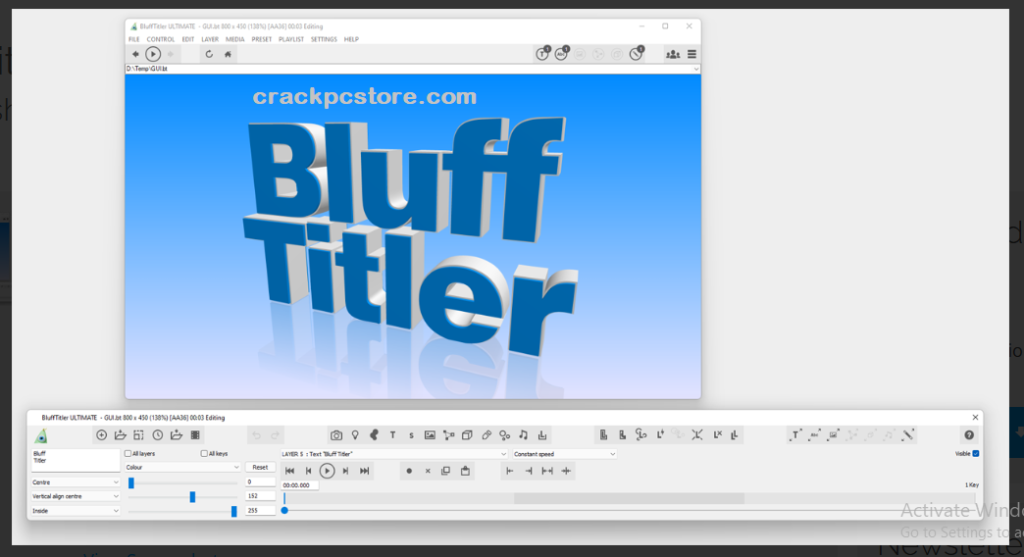Viewport: 1024px width, 557px height.
Task: Click the circled plus new show icon
Action: point(101,435)
